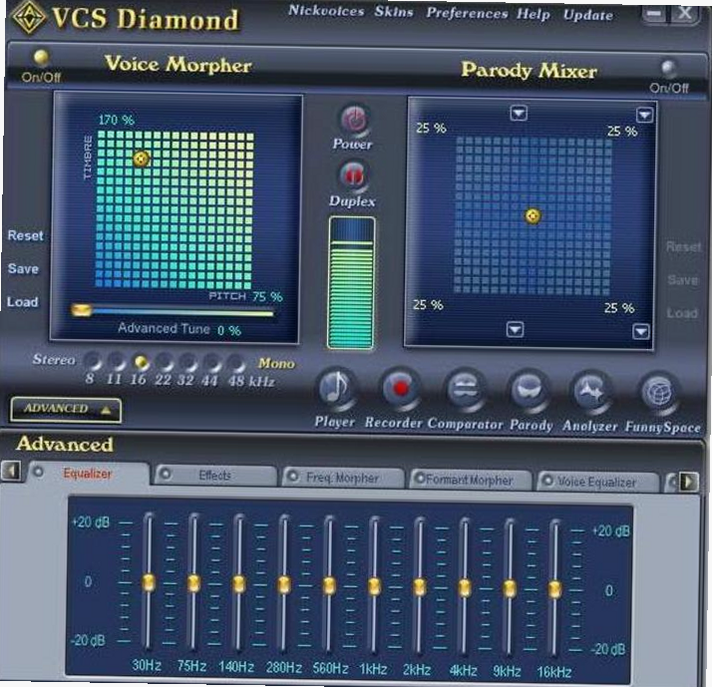Toggle Voice Morpher On/Off light
Screen dimensions: 712x687
[41, 57]
